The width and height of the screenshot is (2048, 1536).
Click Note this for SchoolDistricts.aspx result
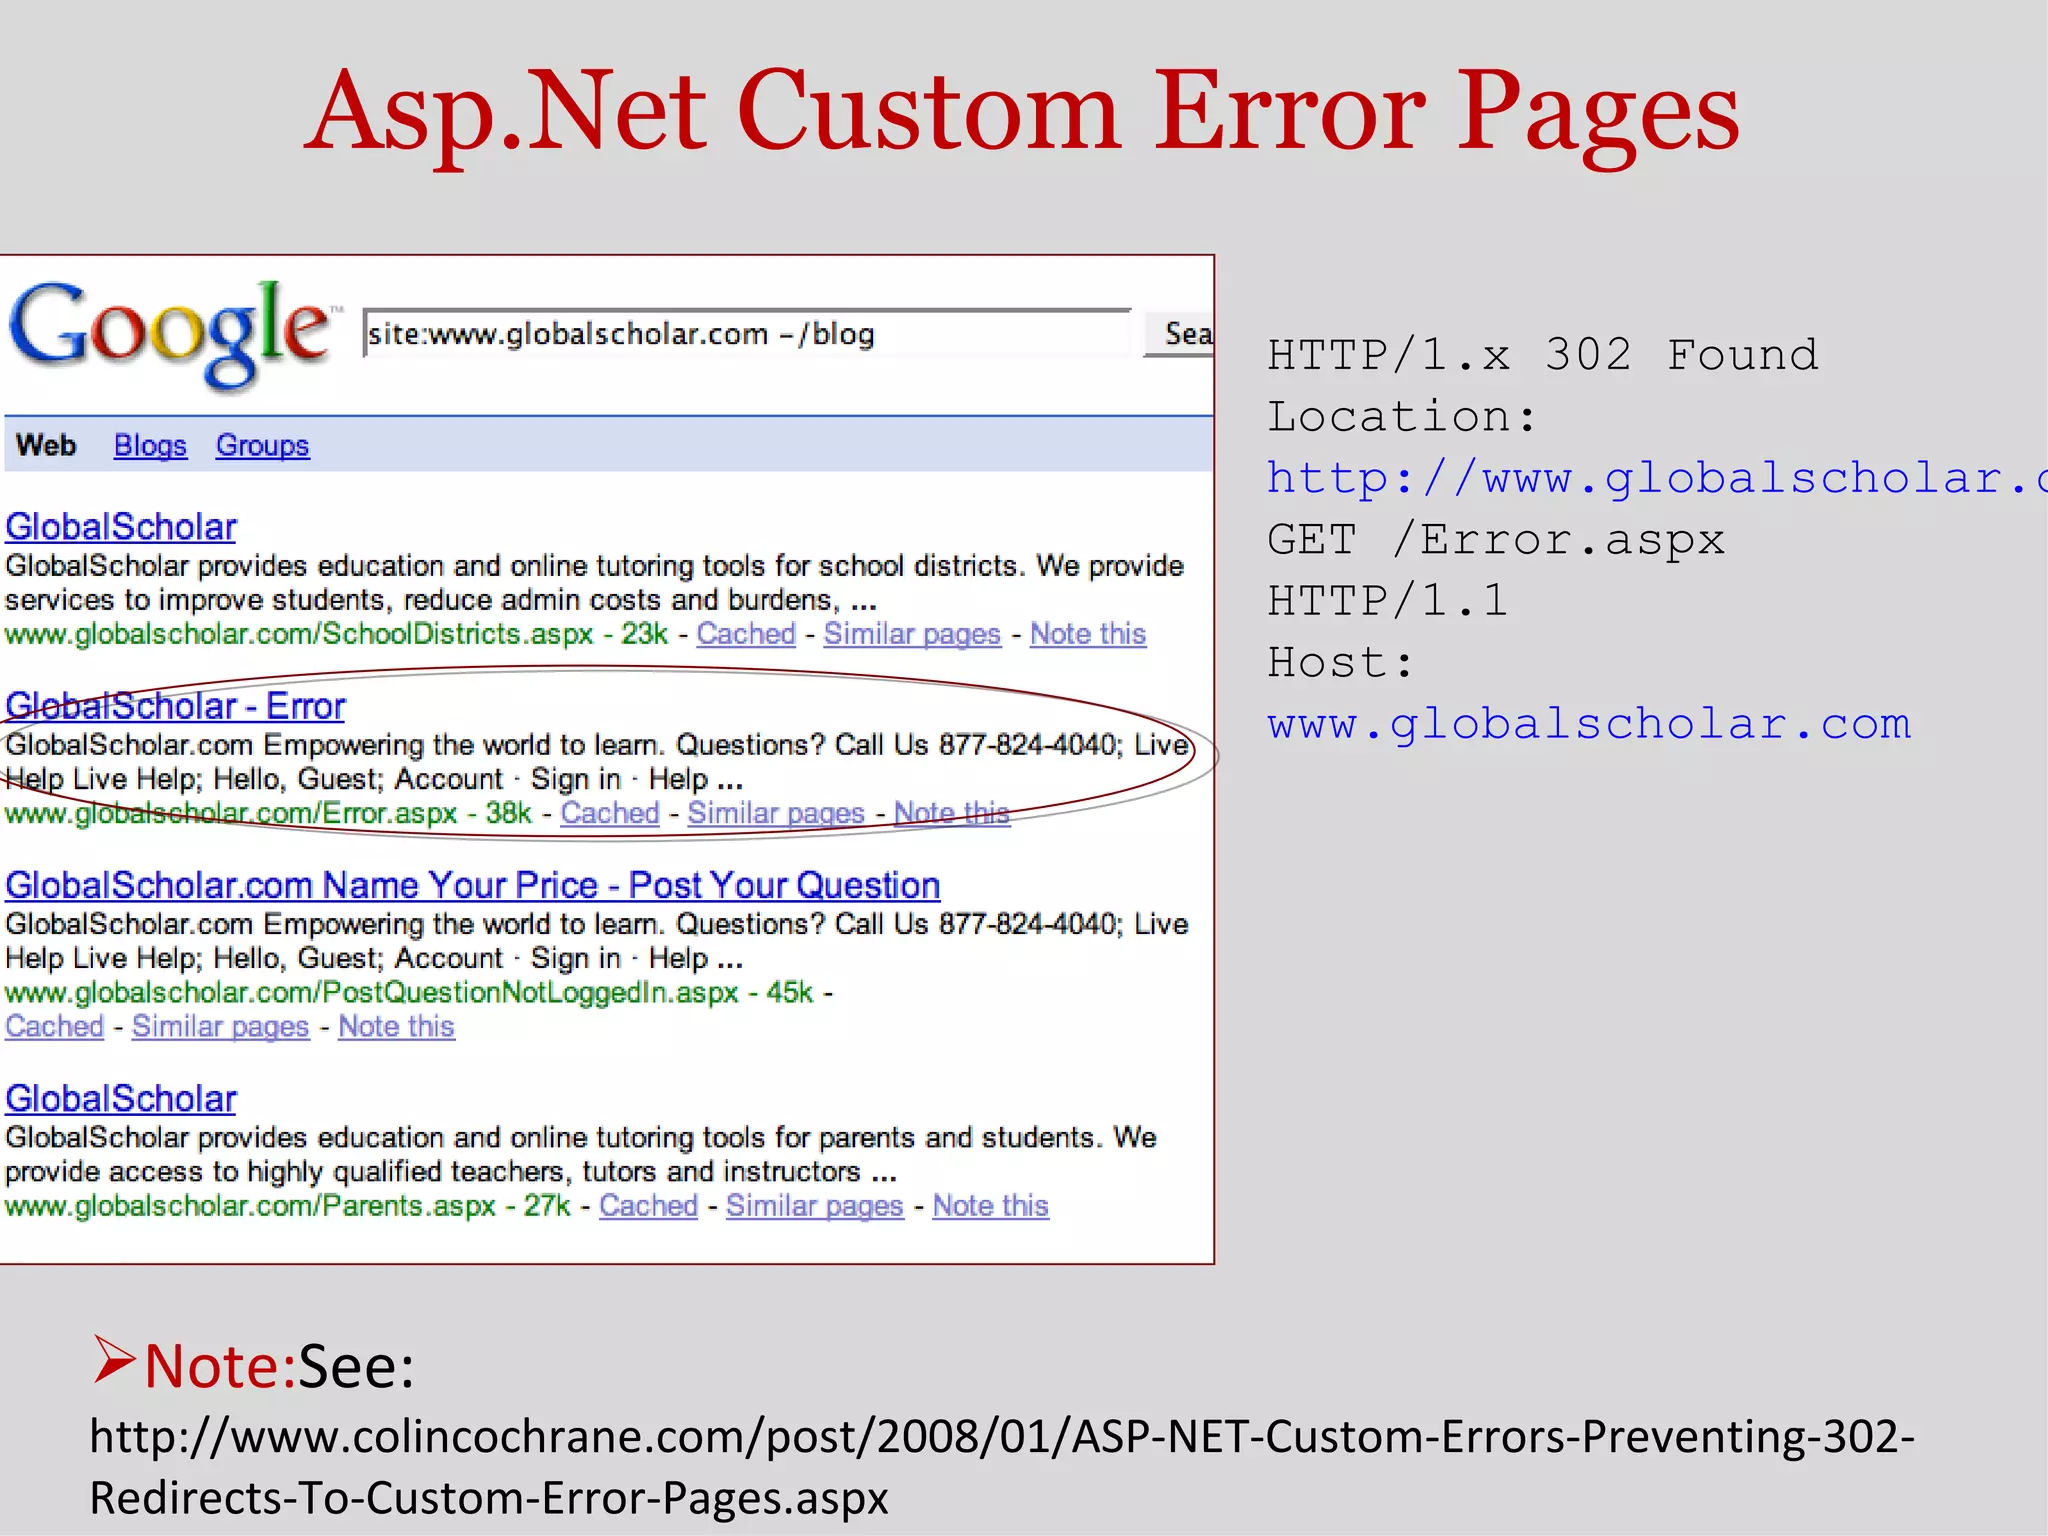click(1088, 634)
